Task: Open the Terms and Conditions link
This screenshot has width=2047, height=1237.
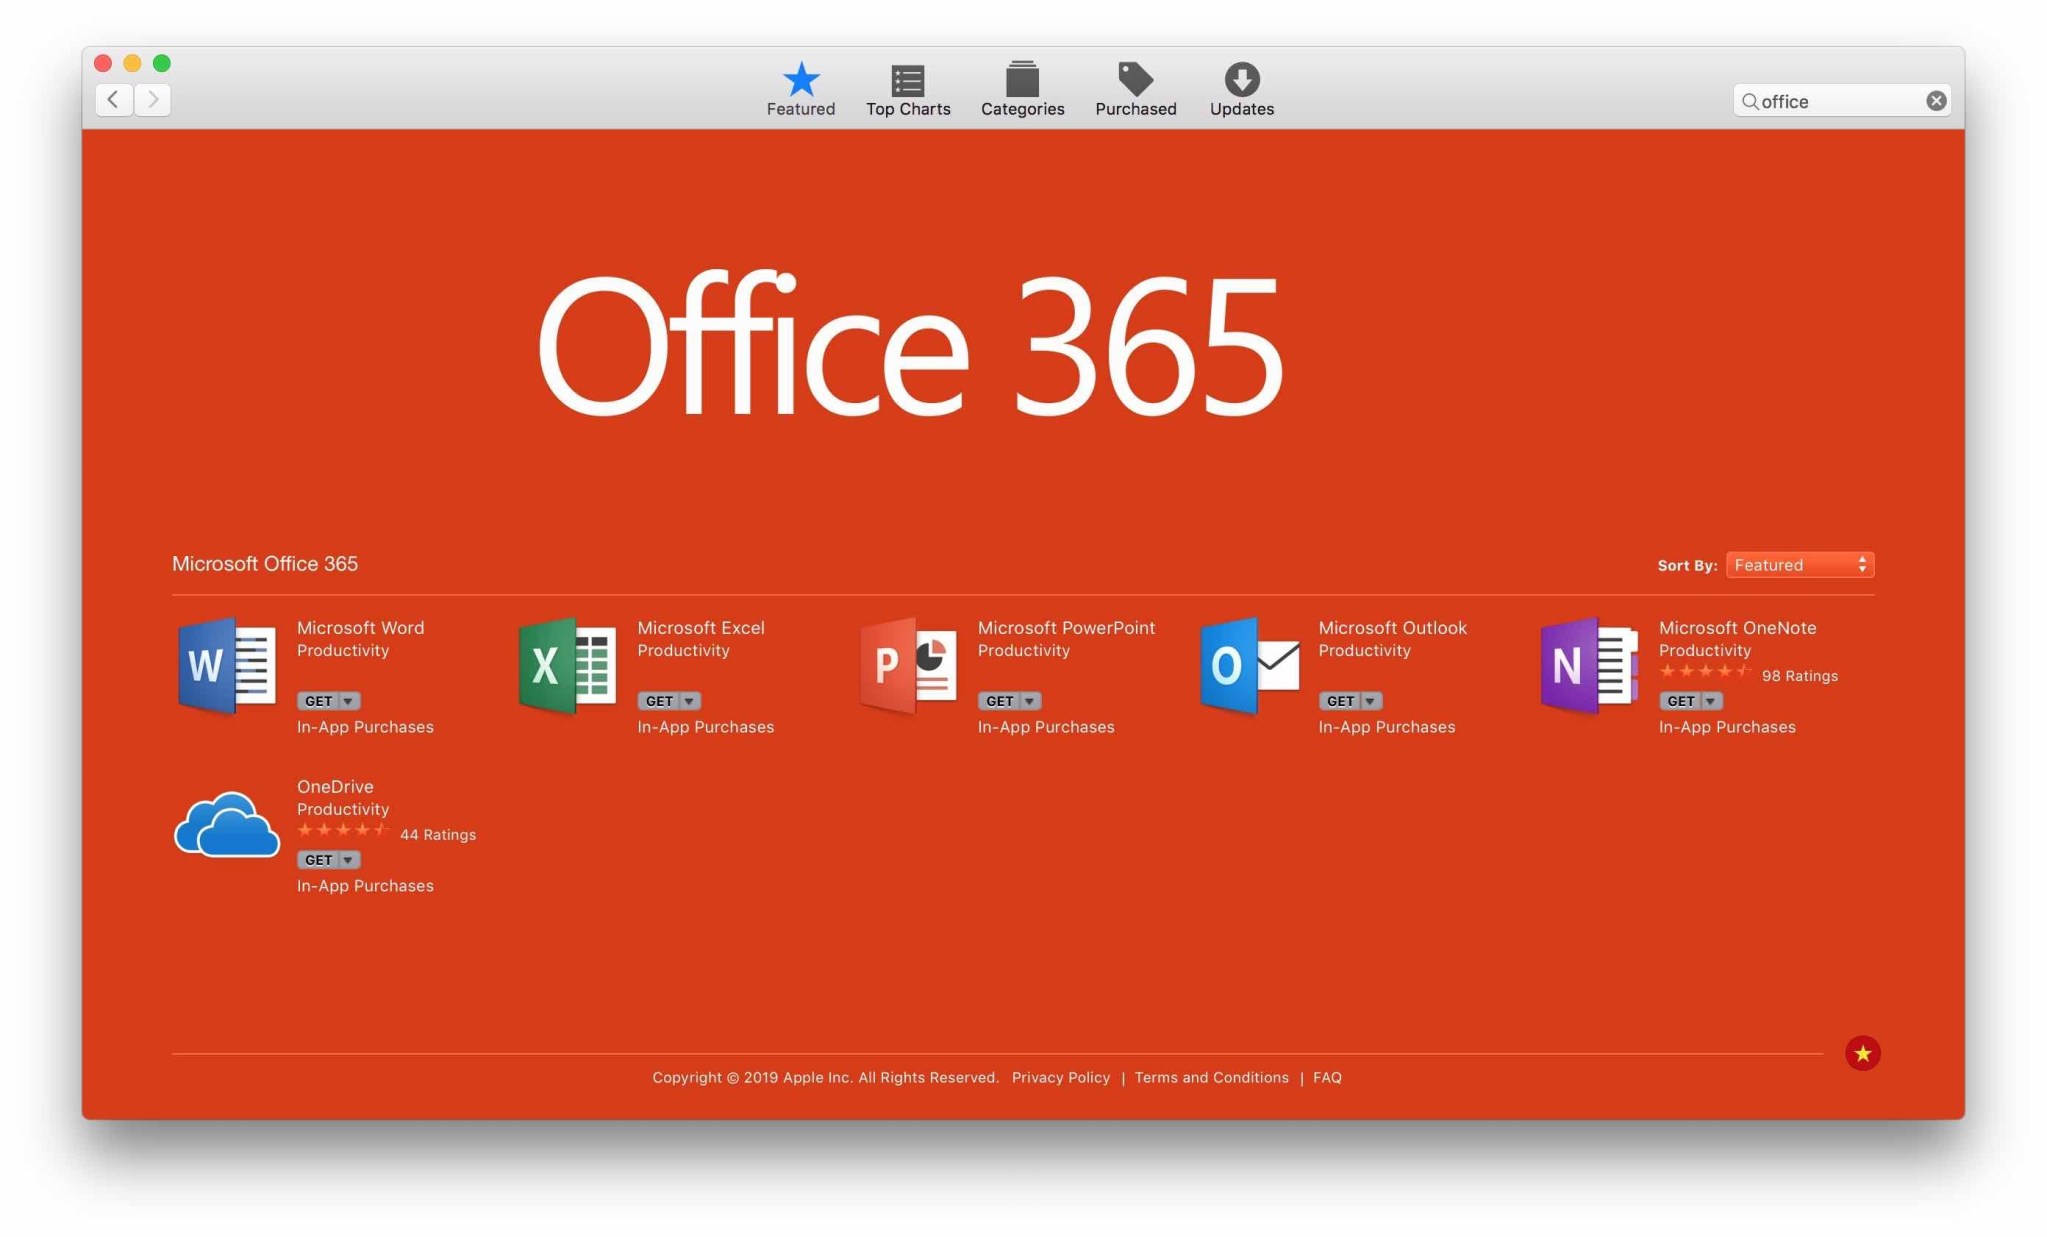Action: pos(1211,1077)
